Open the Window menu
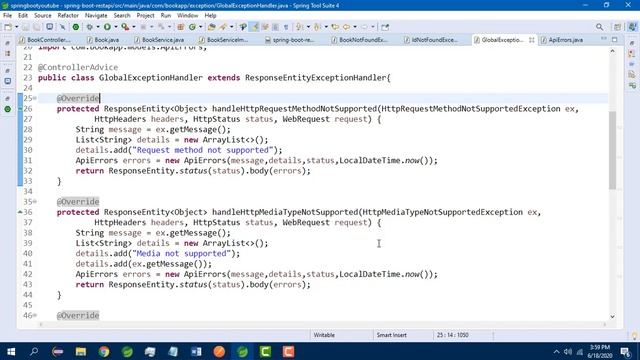 [187, 16]
